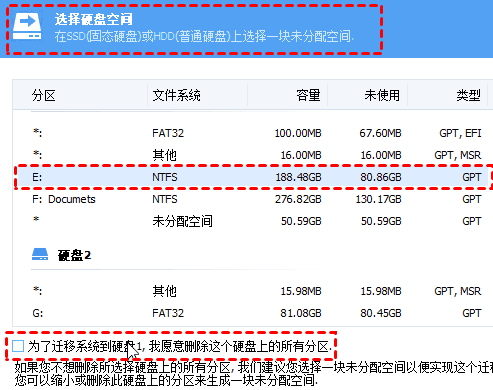This screenshot has height=390, width=493.
Task: Click the 67.60MB unused cell
Action: pos(380,133)
